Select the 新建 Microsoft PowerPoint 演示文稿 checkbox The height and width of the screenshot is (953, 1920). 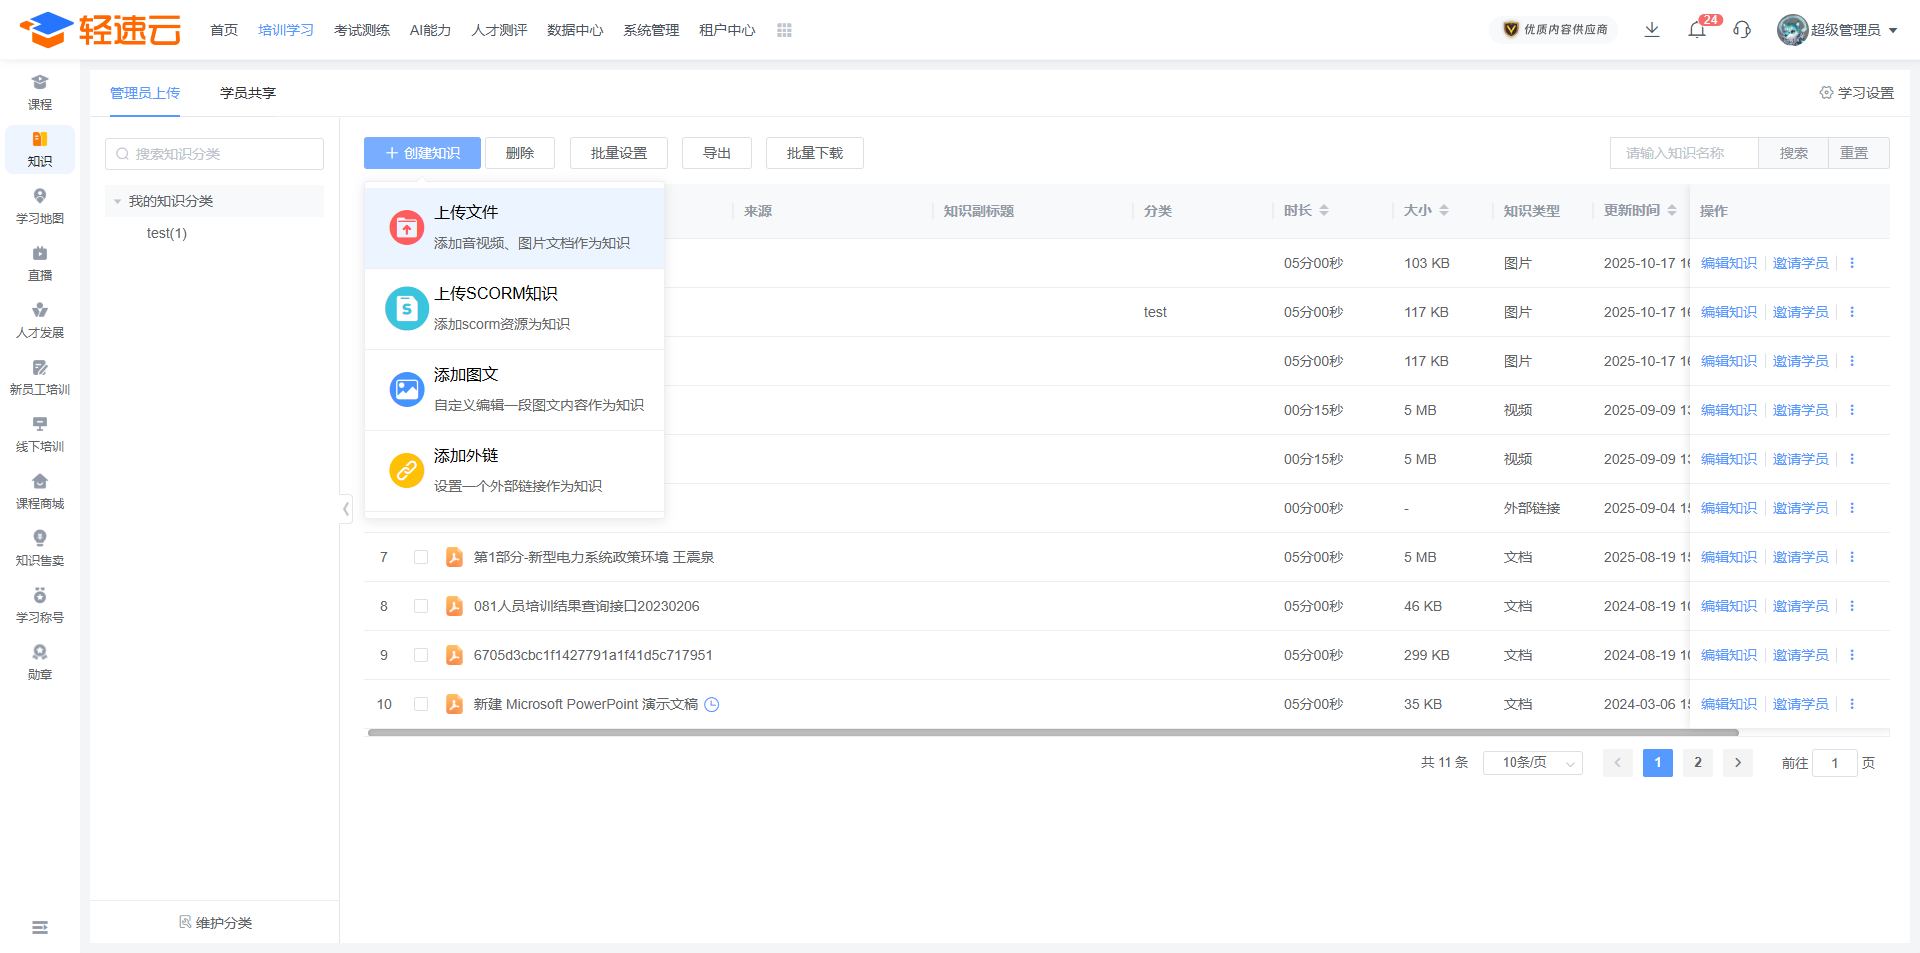pyautogui.click(x=421, y=704)
